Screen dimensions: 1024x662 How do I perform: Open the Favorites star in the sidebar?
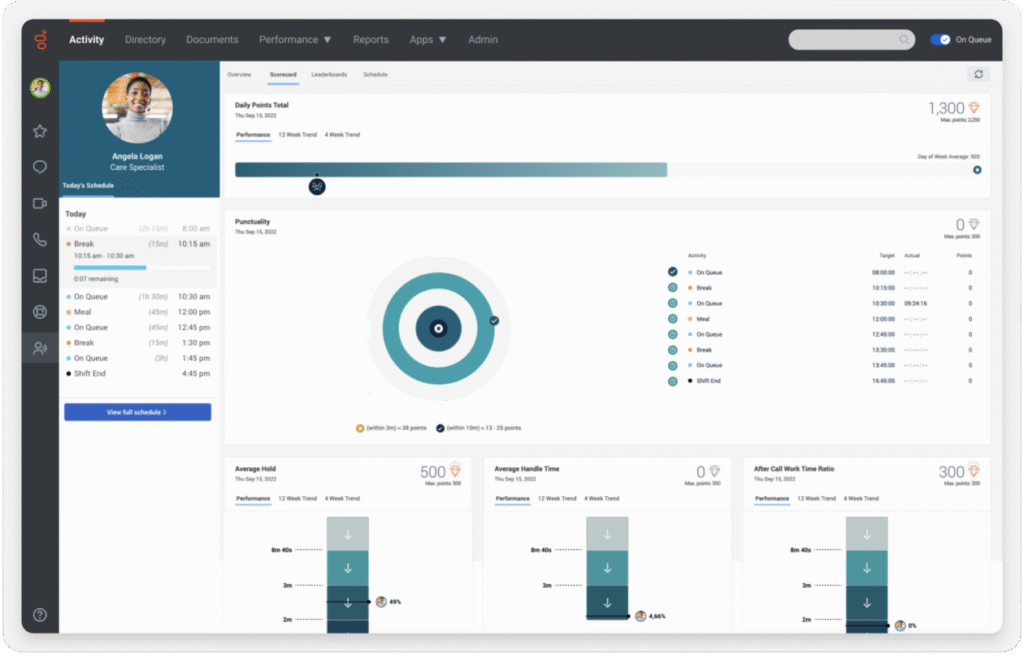coord(40,131)
